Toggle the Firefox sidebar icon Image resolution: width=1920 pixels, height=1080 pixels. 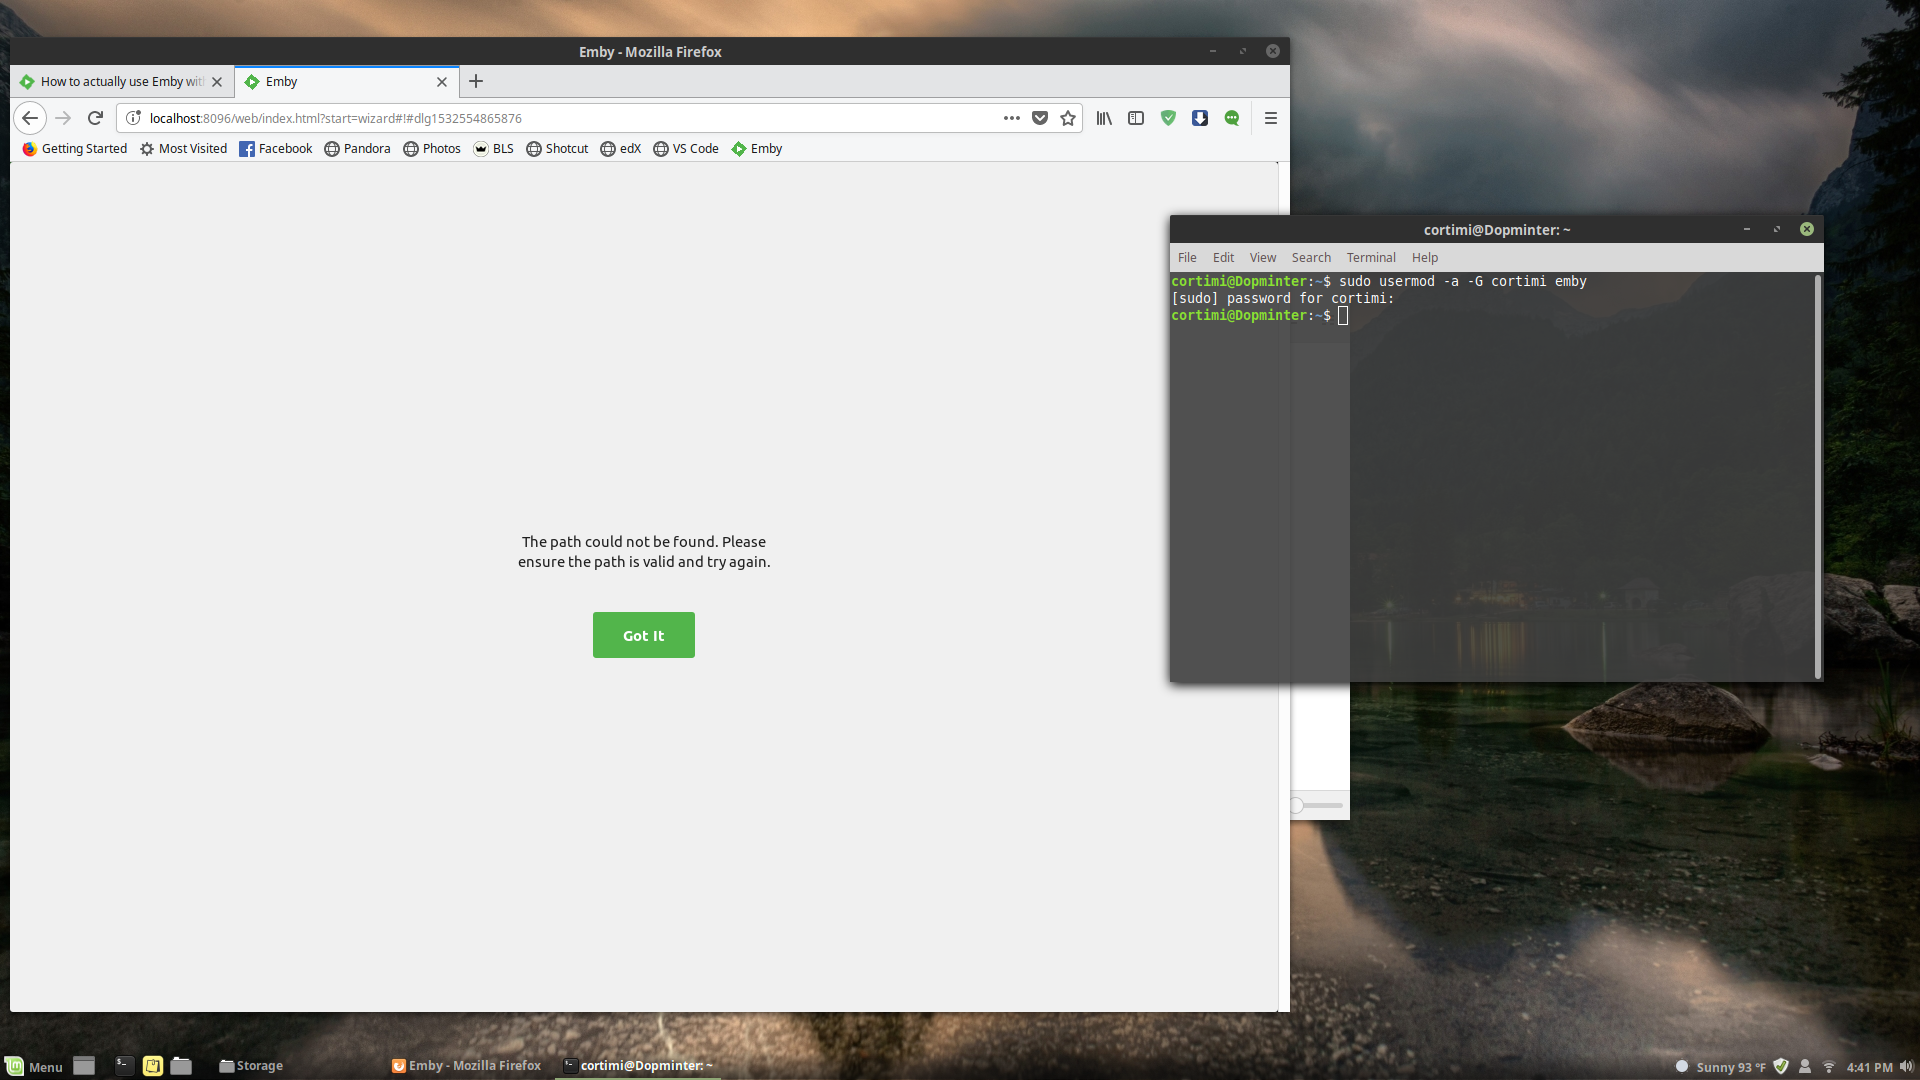pyautogui.click(x=1136, y=118)
